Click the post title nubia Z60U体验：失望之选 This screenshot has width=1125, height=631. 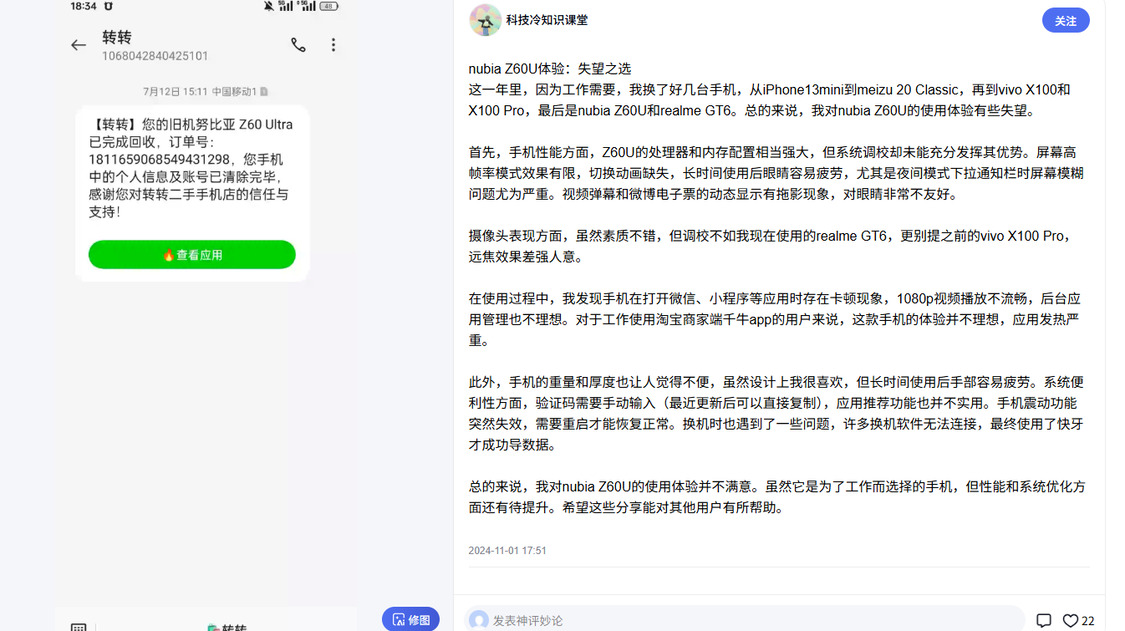tap(550, 68)
